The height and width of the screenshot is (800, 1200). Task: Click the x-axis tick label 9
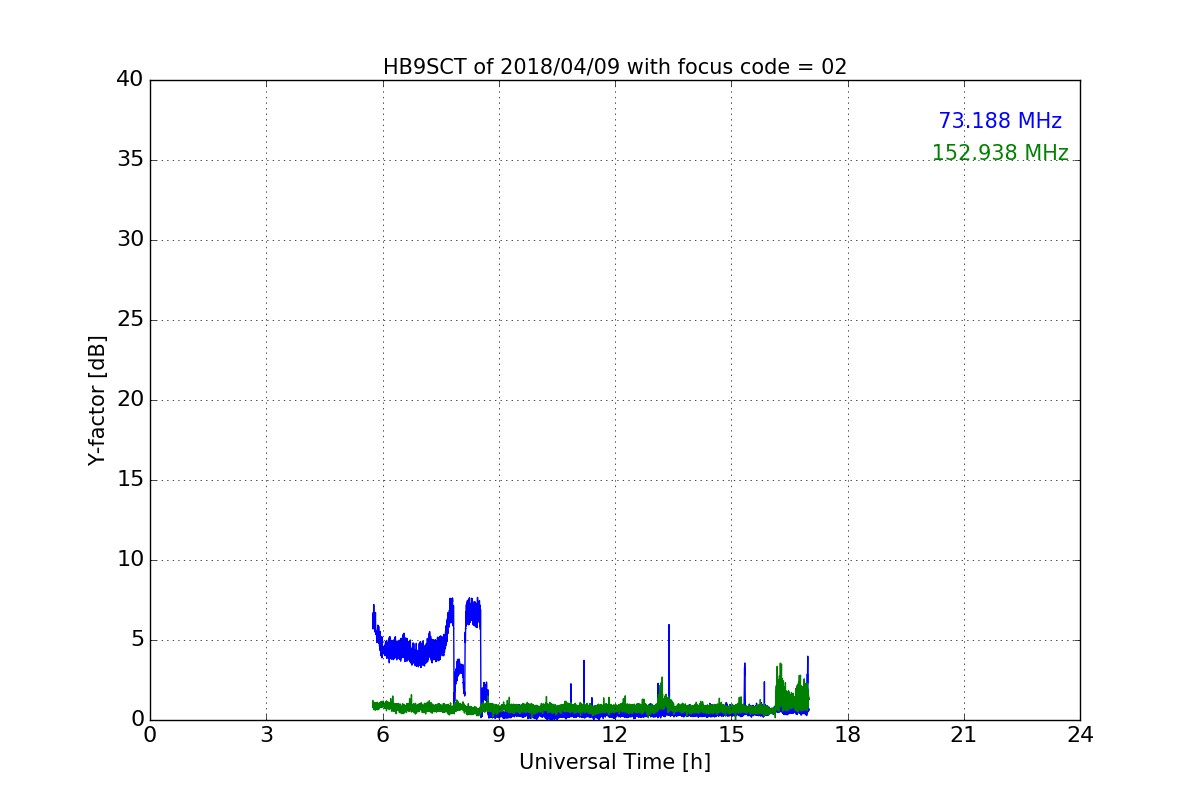[x=499, y=734]
